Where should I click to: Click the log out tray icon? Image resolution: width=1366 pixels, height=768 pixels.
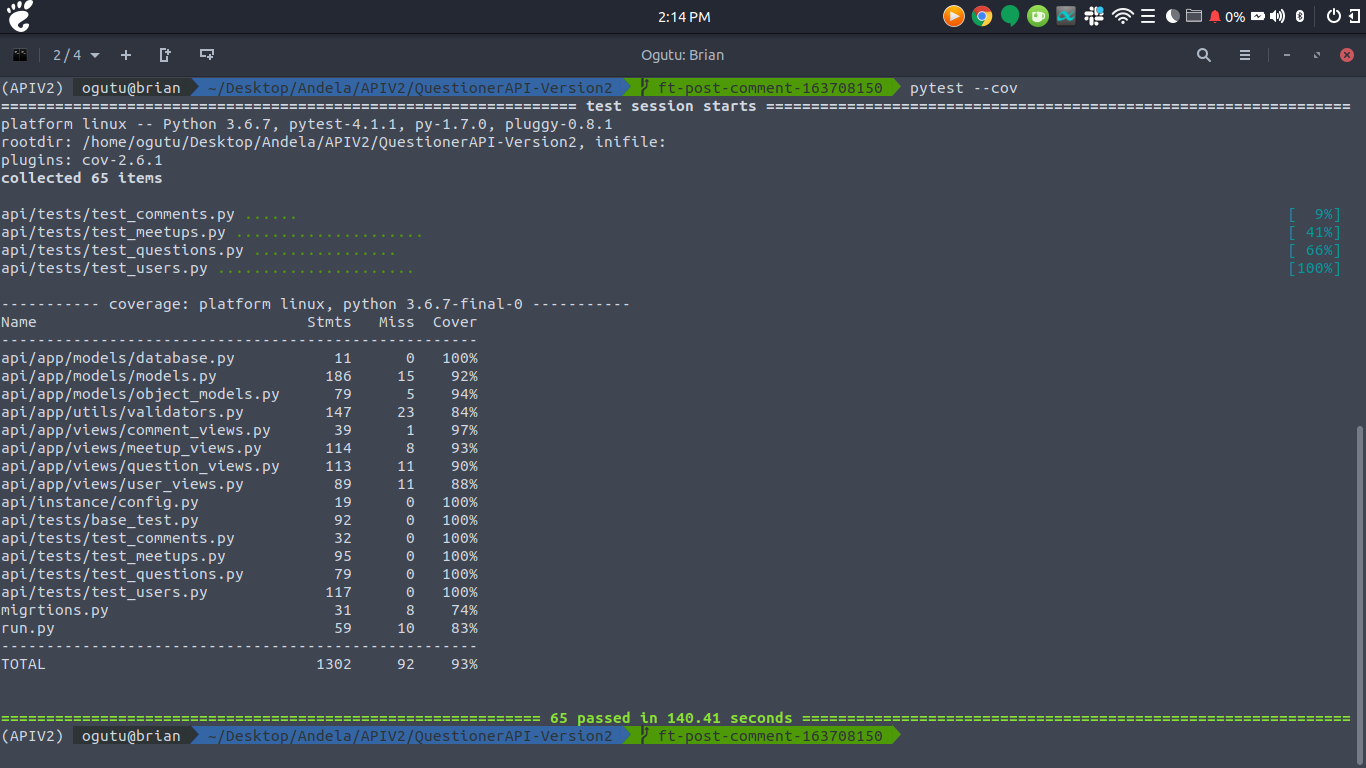[1353, 16]
